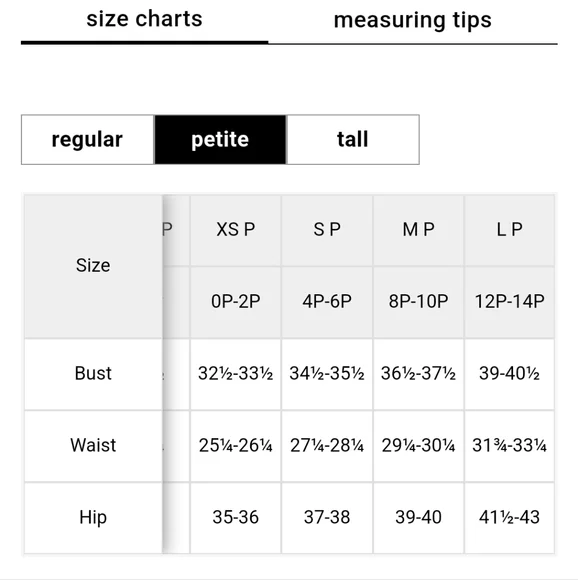Select the 8P-10P size cell
The height and width of the screenshot is (580, 578).
(x=418, y=302)
